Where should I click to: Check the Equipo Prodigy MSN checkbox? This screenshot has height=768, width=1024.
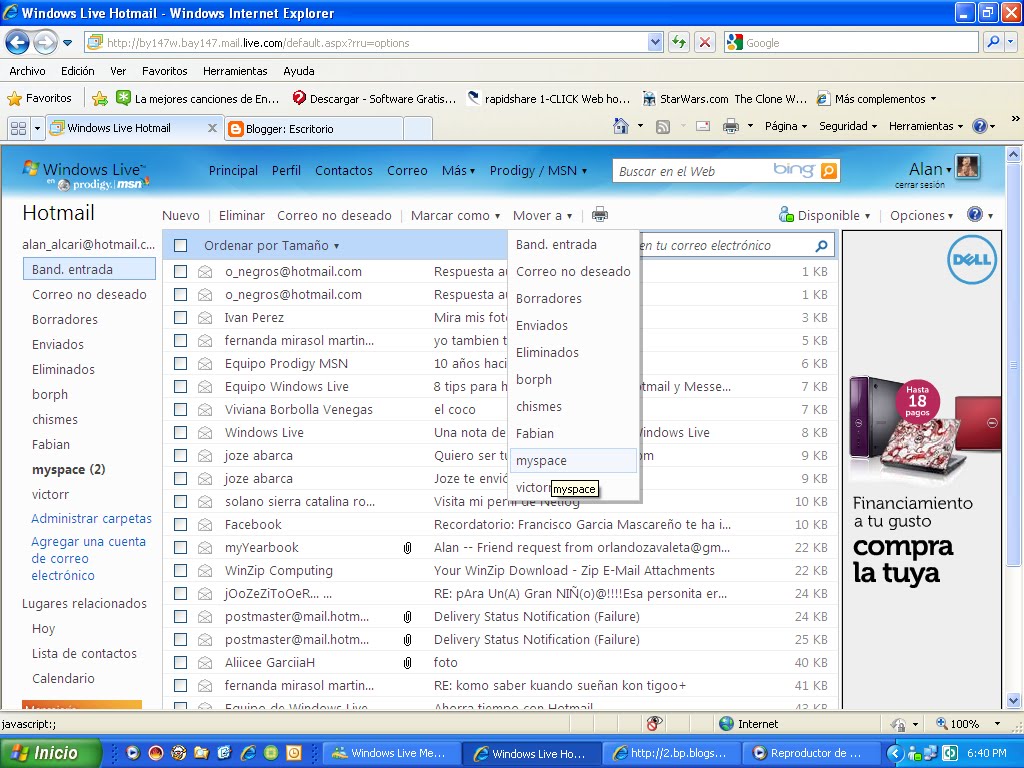point(181,364)
